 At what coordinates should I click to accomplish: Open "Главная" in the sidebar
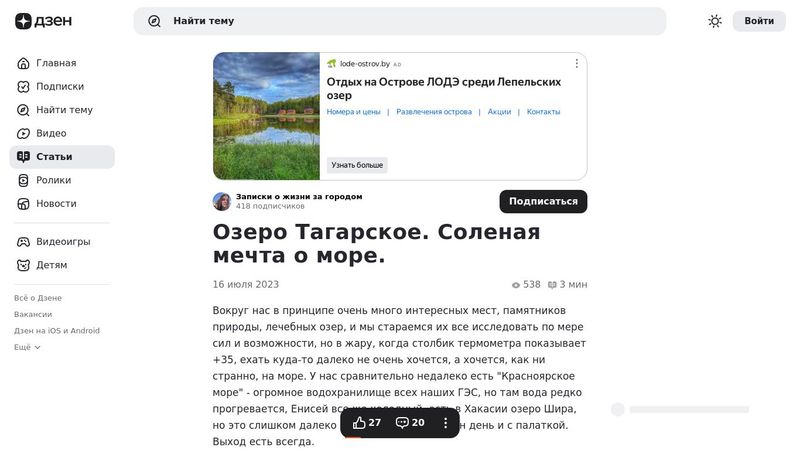[x=56, y=63]
